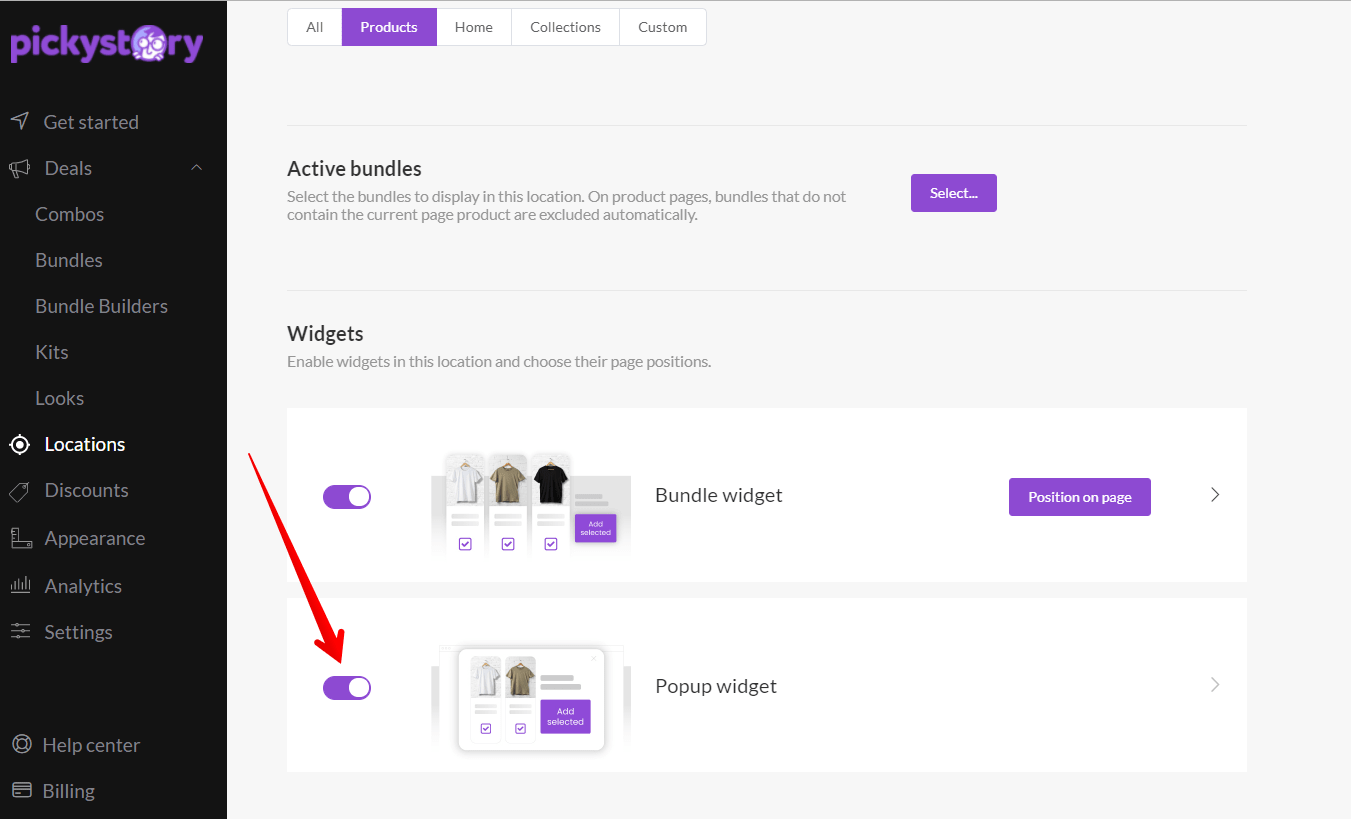Switch to the Home tab
Image resolution: width=1351 pixels, height=819 pixels.
(x=474, y=27)
